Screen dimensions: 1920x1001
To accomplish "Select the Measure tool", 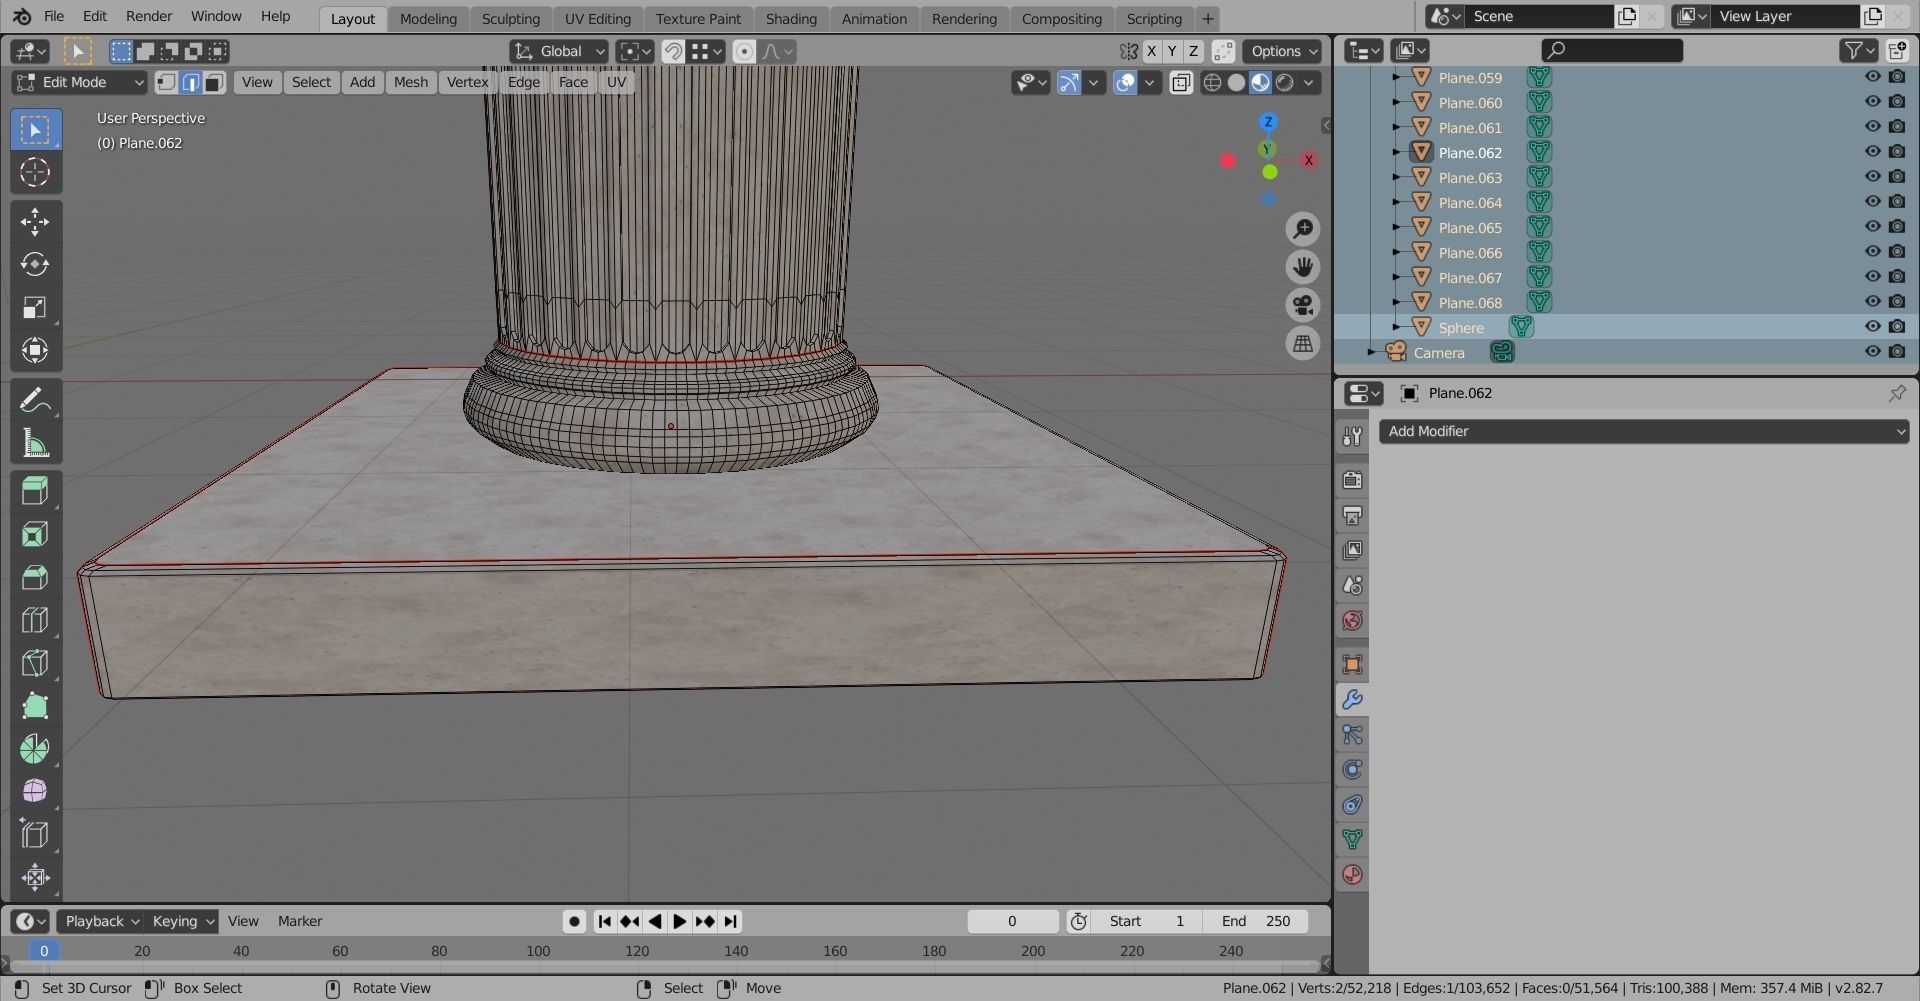I will tap(35, 443).
